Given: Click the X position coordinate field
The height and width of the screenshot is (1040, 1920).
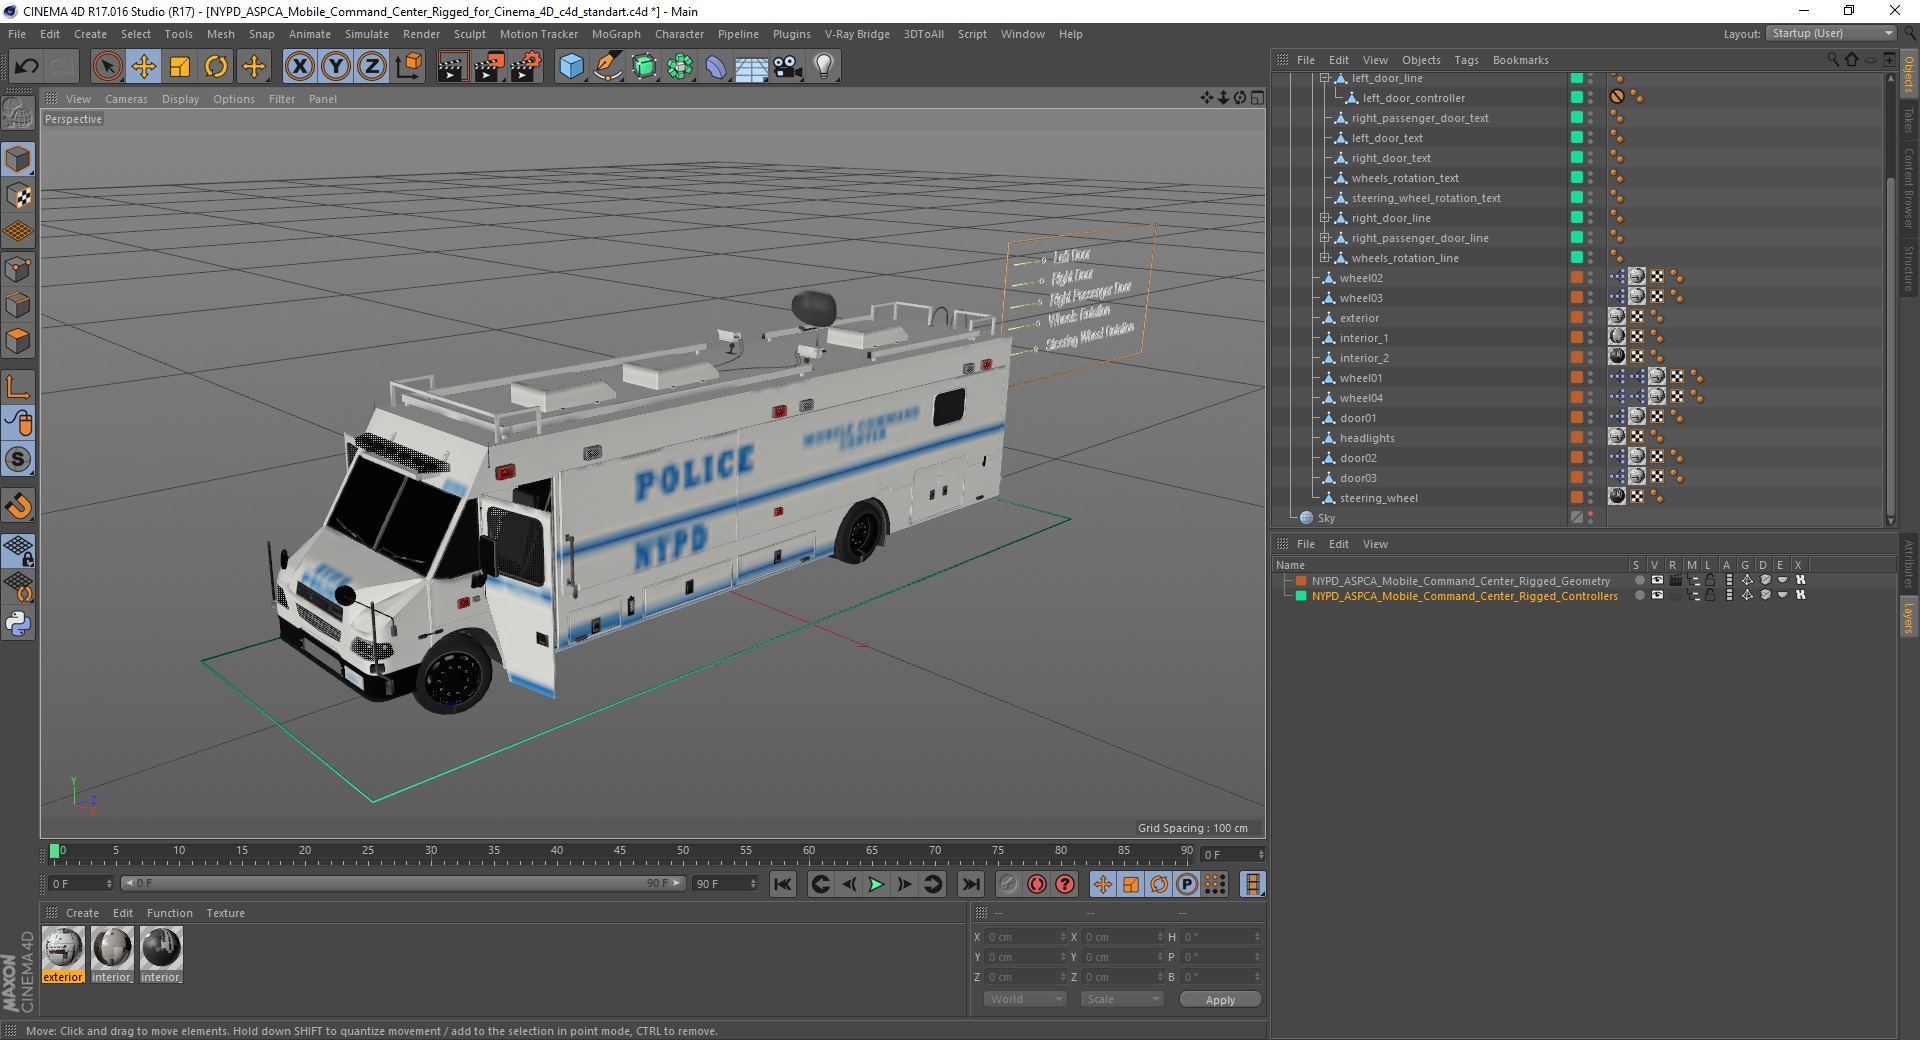Looking at the screenshot, I should pyautogui.click(x=1026, y=937).
